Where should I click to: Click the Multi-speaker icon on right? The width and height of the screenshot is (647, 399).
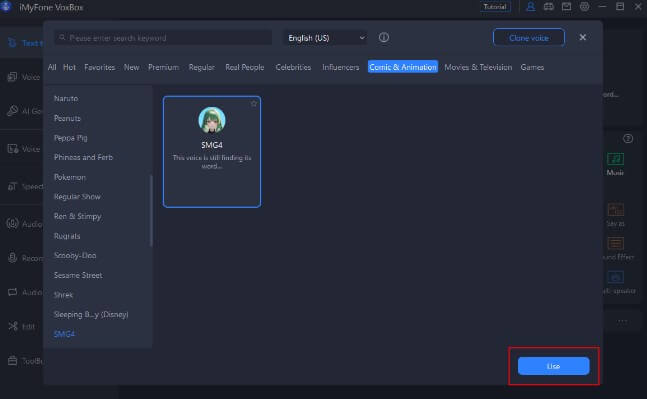pos(615,277)
